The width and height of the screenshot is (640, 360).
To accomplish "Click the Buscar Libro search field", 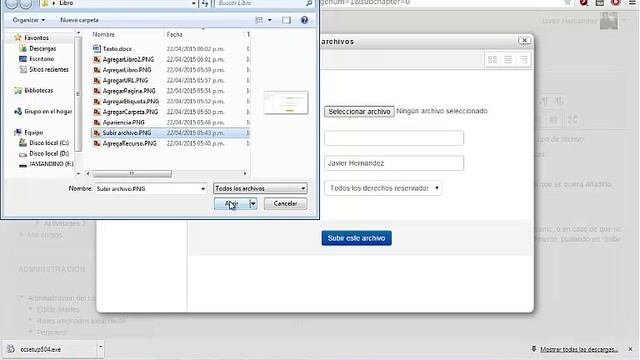I will 260,3.
